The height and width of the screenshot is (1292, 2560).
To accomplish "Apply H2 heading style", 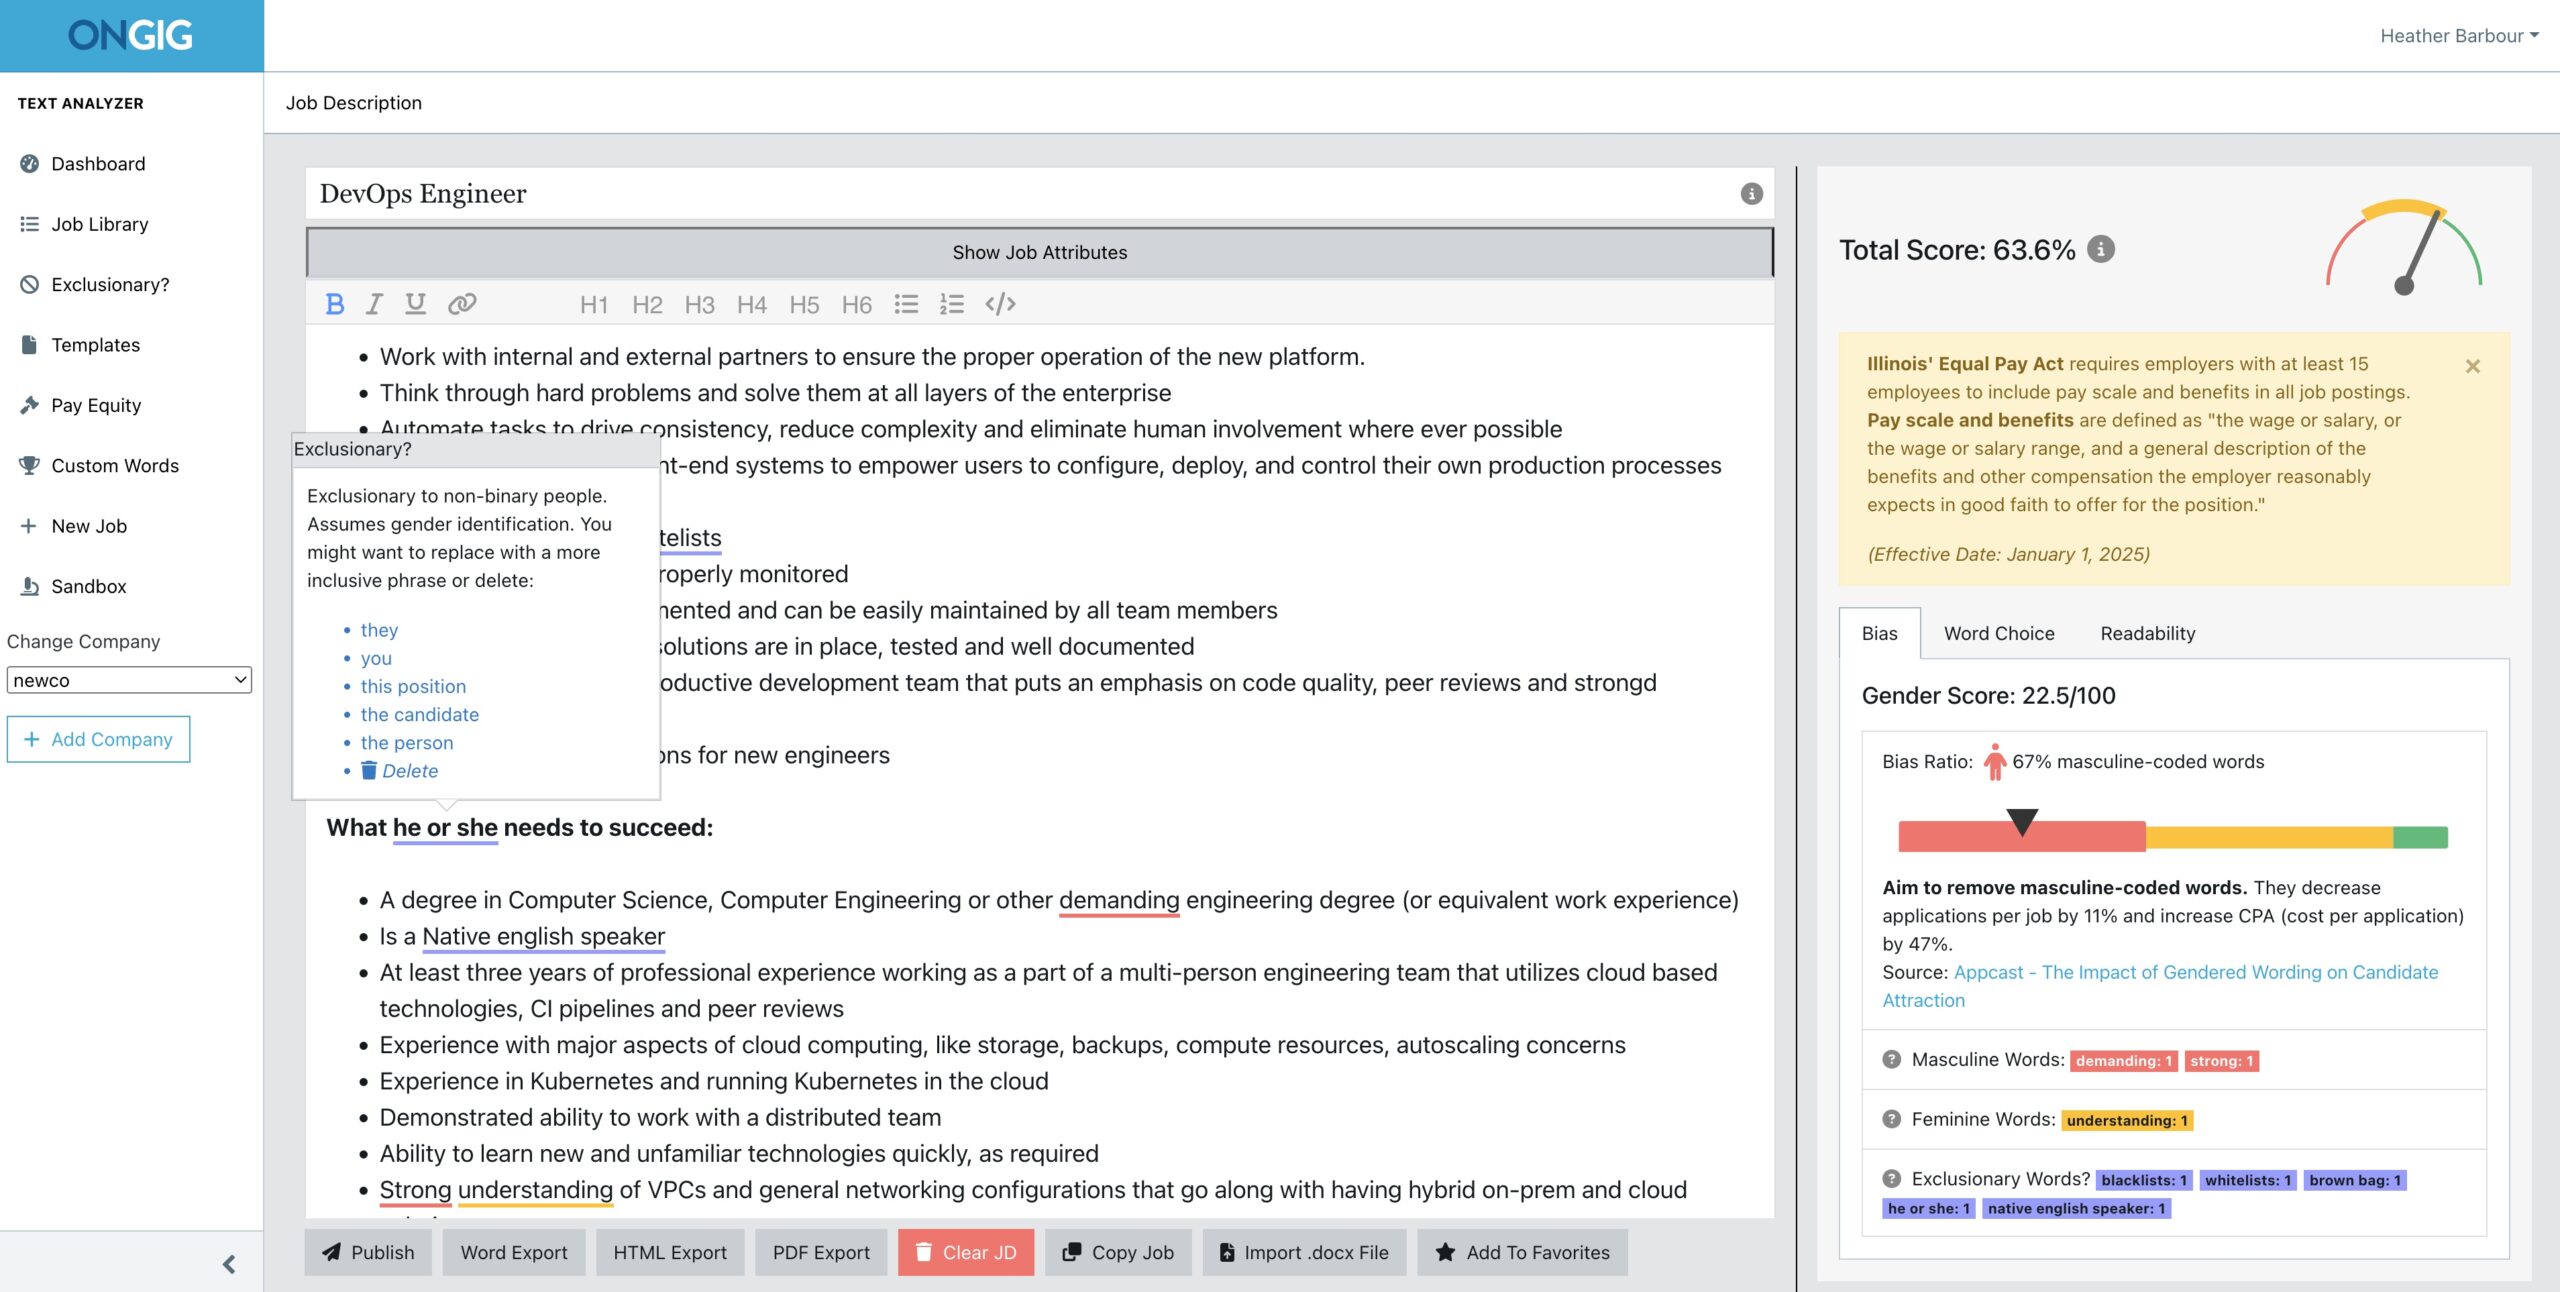I will click(x=647, y=304).
